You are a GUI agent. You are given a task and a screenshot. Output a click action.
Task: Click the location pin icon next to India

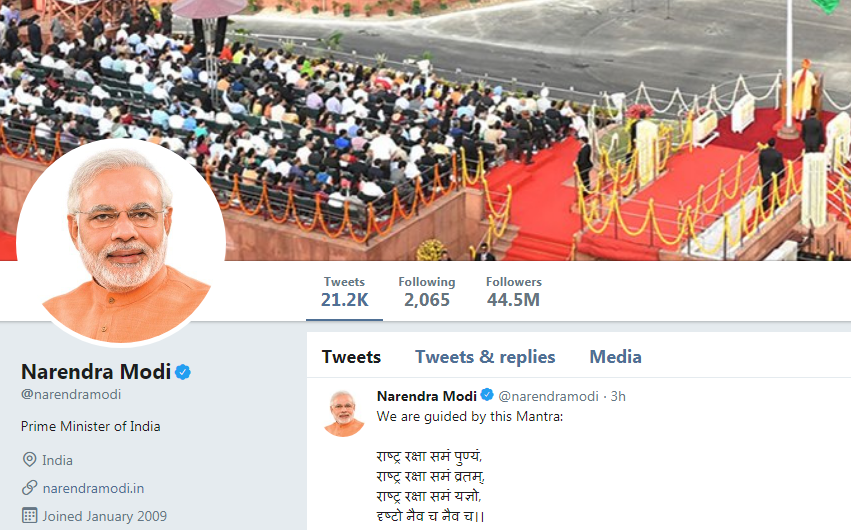click(x=29, y=460)
